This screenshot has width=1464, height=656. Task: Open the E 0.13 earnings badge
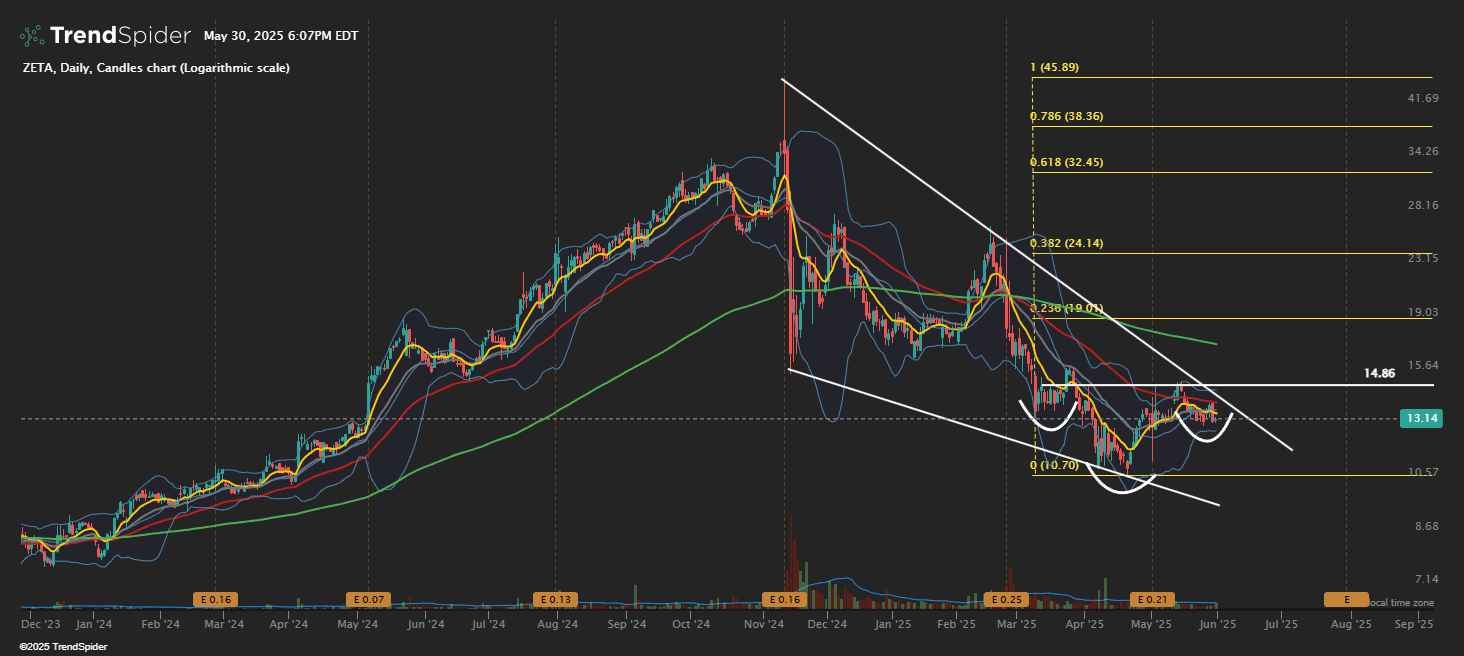pyautogui.click(x=554, y=598)
